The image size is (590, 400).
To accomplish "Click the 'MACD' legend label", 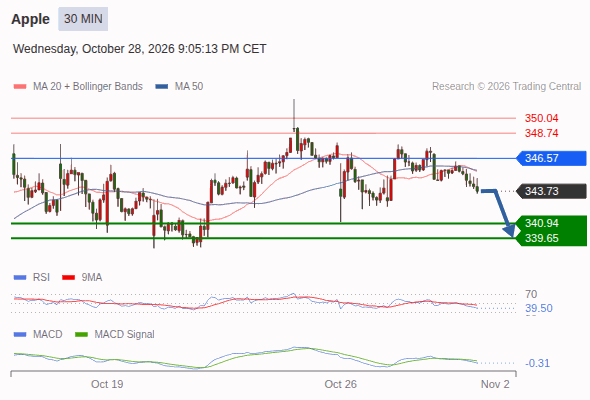I will pos(47,335).
